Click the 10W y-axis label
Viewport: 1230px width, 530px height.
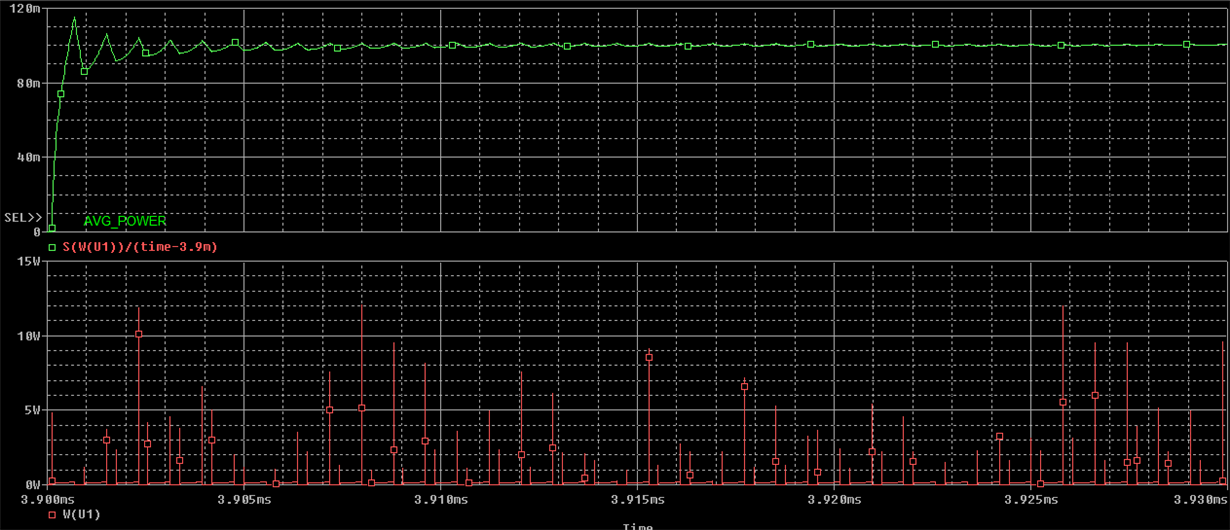coord(28,336)
